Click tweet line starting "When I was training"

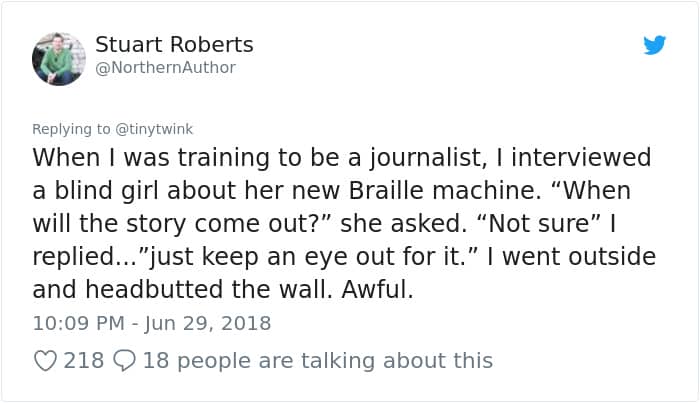(x=342, y=158)
